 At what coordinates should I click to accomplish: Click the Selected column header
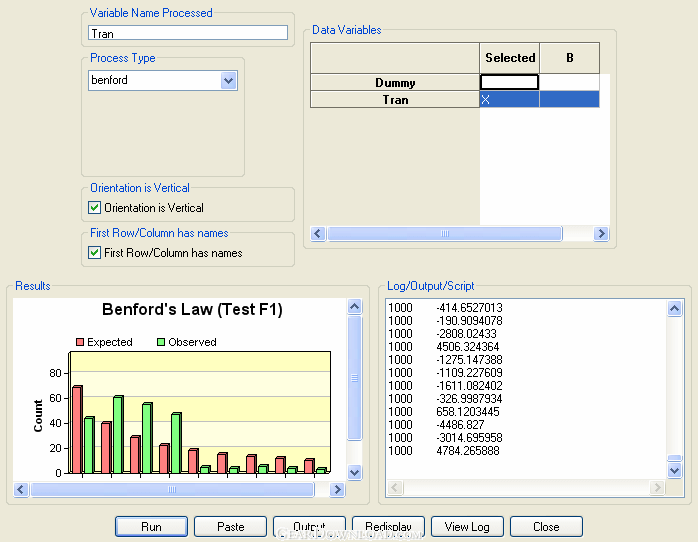point(510,58)
